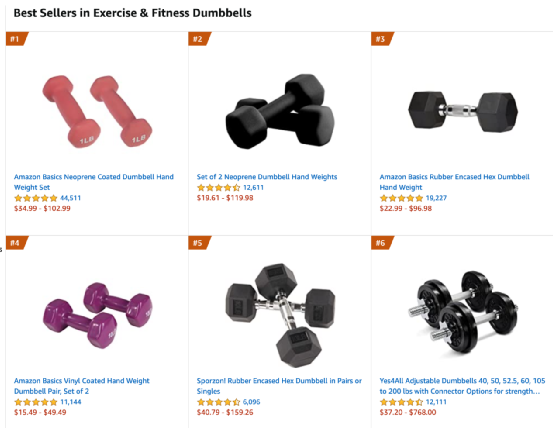Screen dimensions: 553x428
Task: Click the #4 best seller rank badge
Action: point(16,243)
